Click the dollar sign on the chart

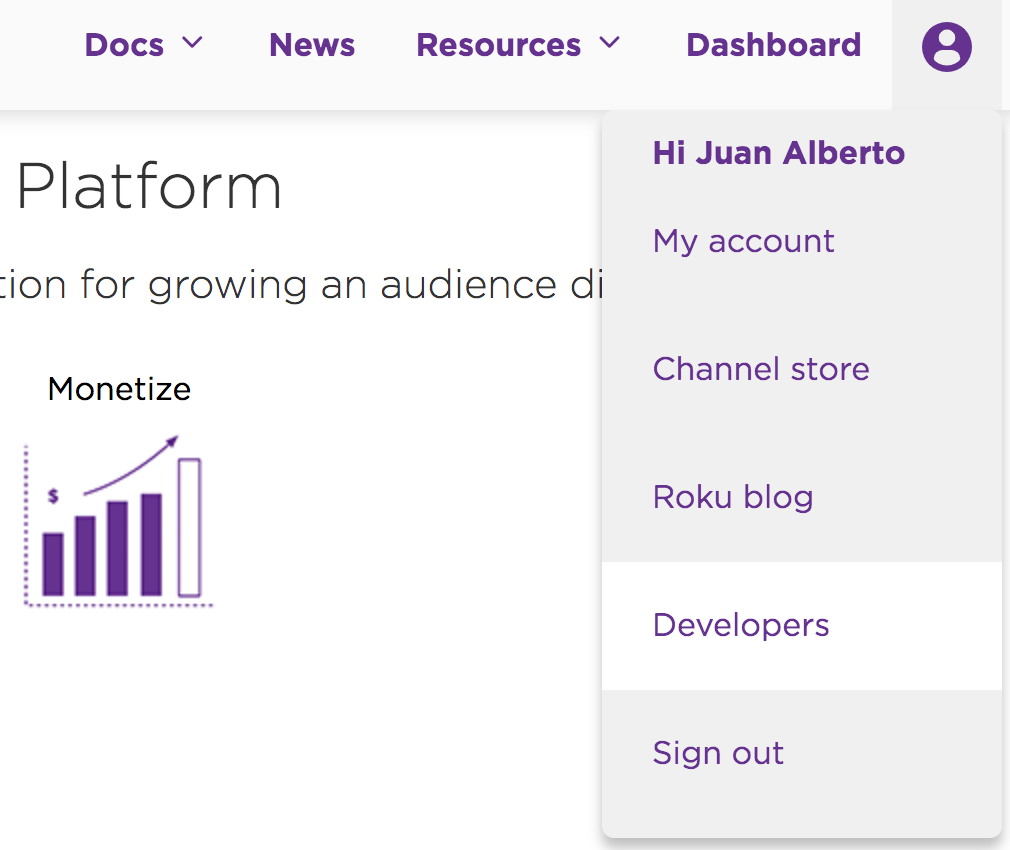click(x=53, y=496)
